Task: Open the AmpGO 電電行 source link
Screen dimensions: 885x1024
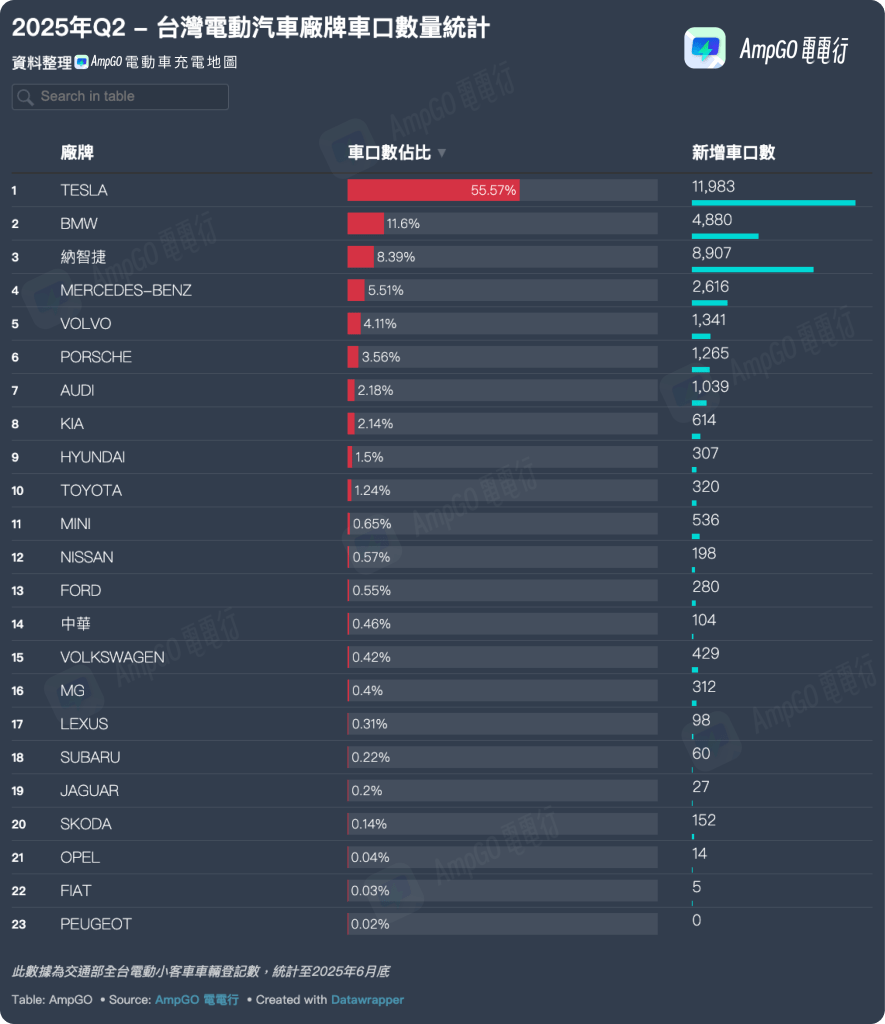Action: (196, 999)
